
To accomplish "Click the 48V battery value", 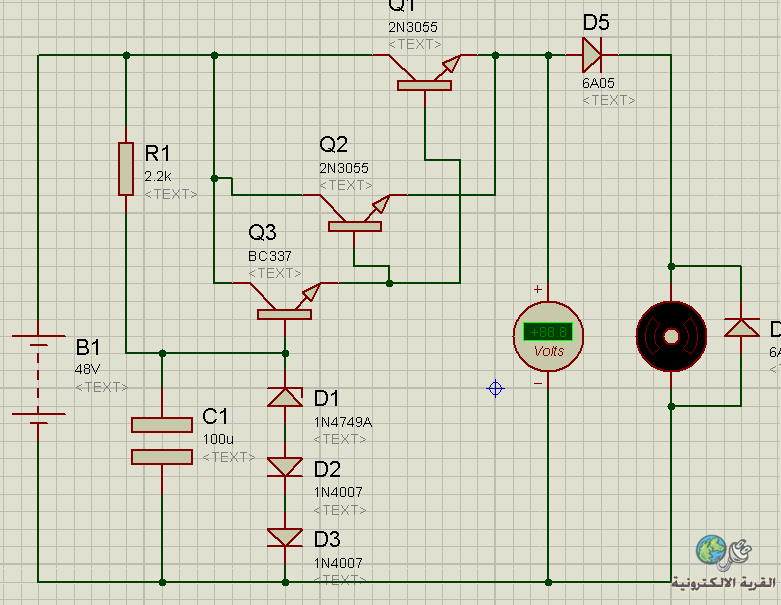I will coord(88,369).
